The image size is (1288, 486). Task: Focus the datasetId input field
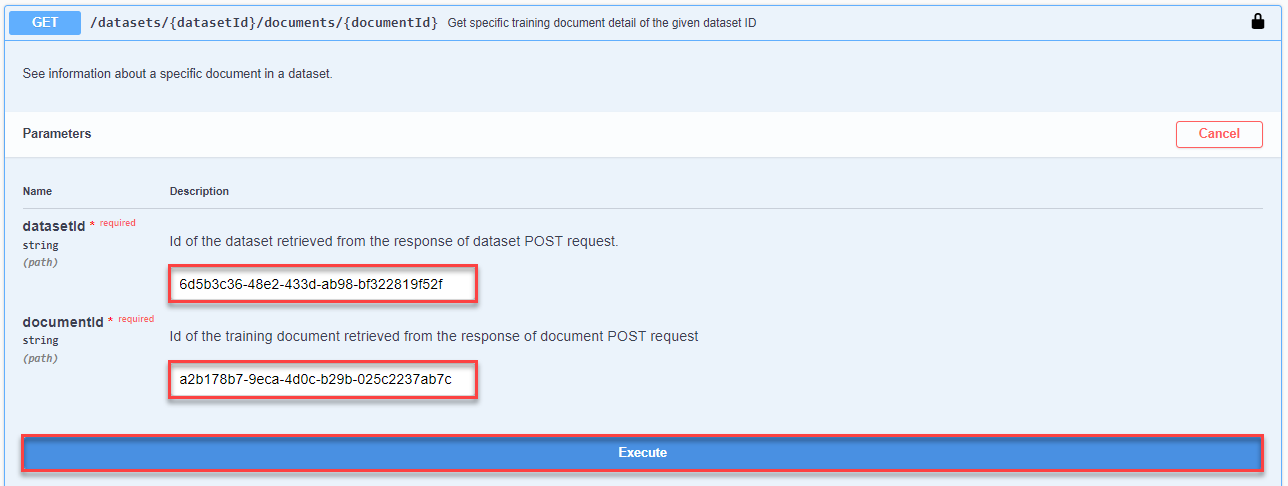coord(323,284)
